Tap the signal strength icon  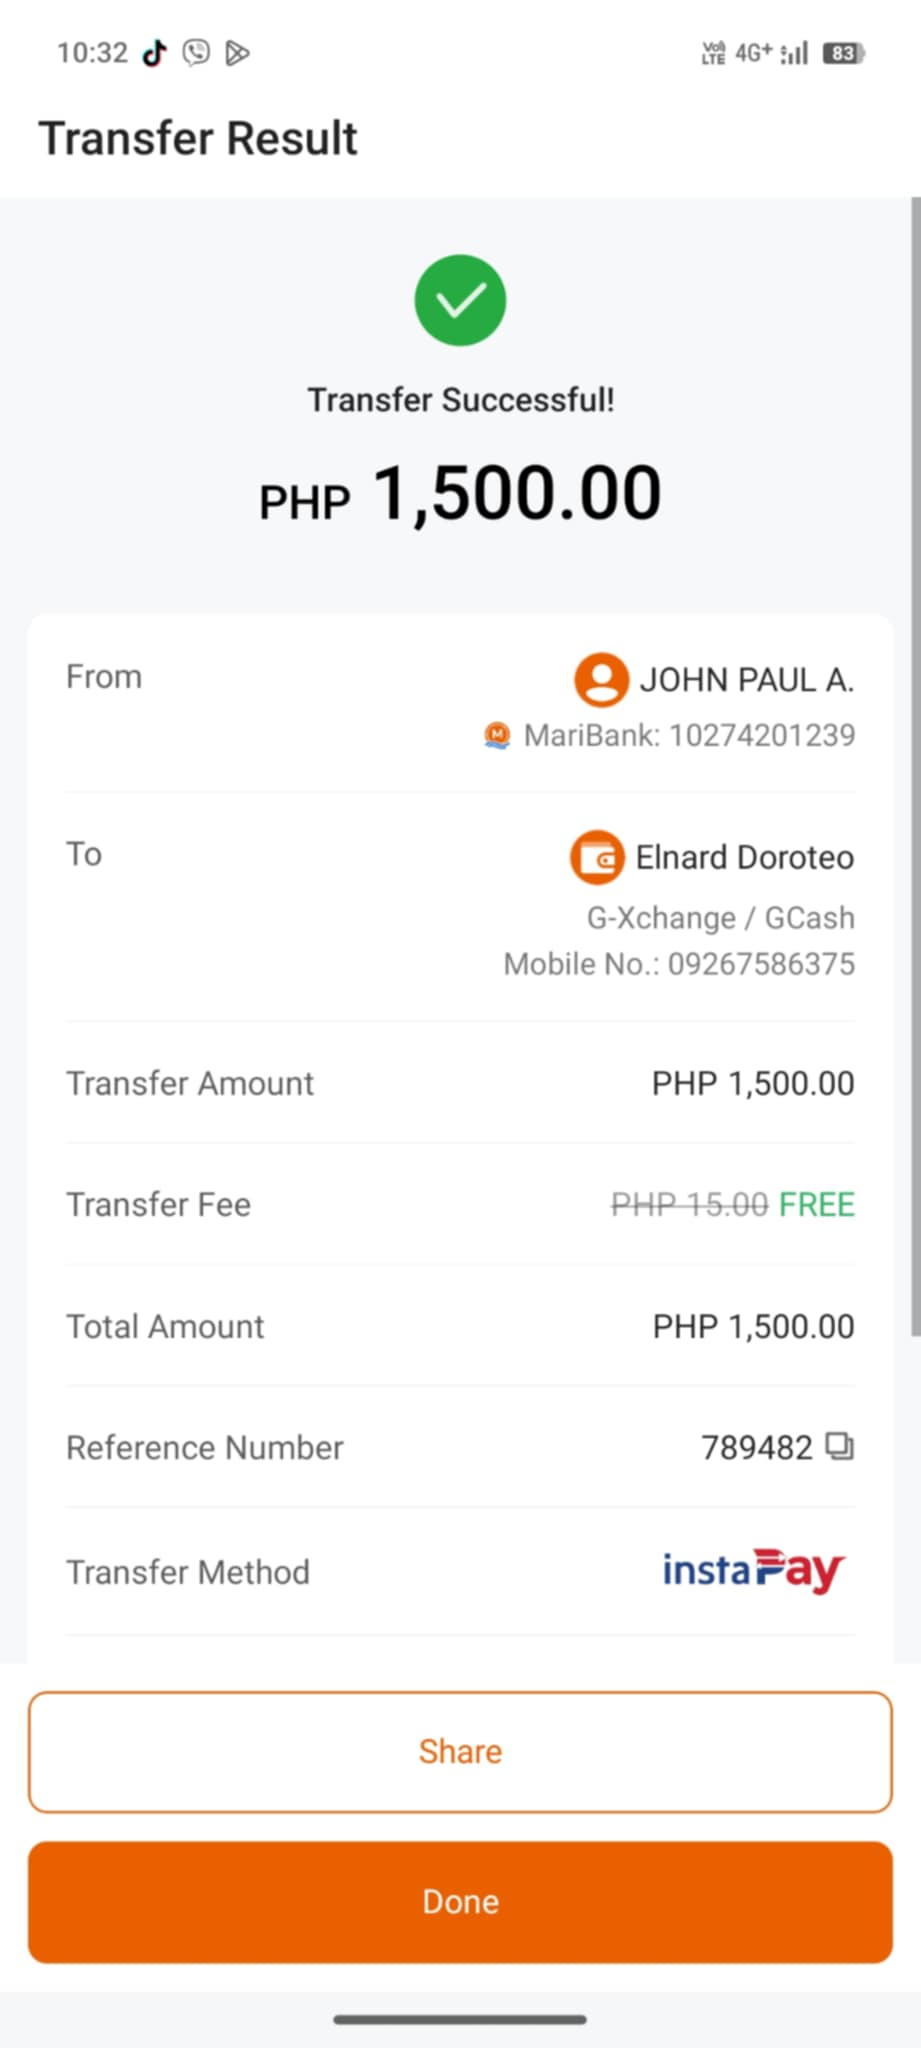click(794, 53)
